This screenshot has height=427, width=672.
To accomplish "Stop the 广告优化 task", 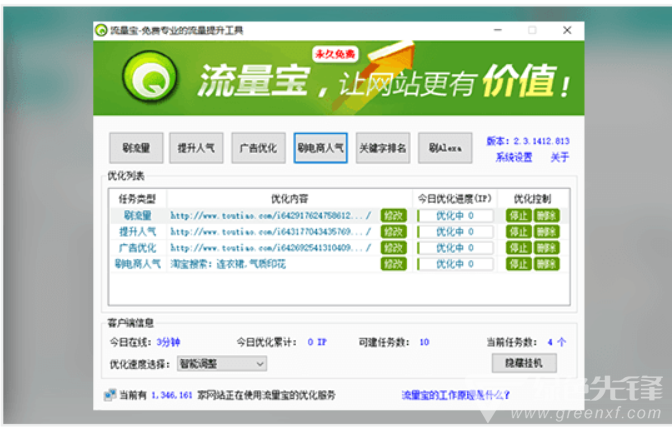I will click(519, 248).
